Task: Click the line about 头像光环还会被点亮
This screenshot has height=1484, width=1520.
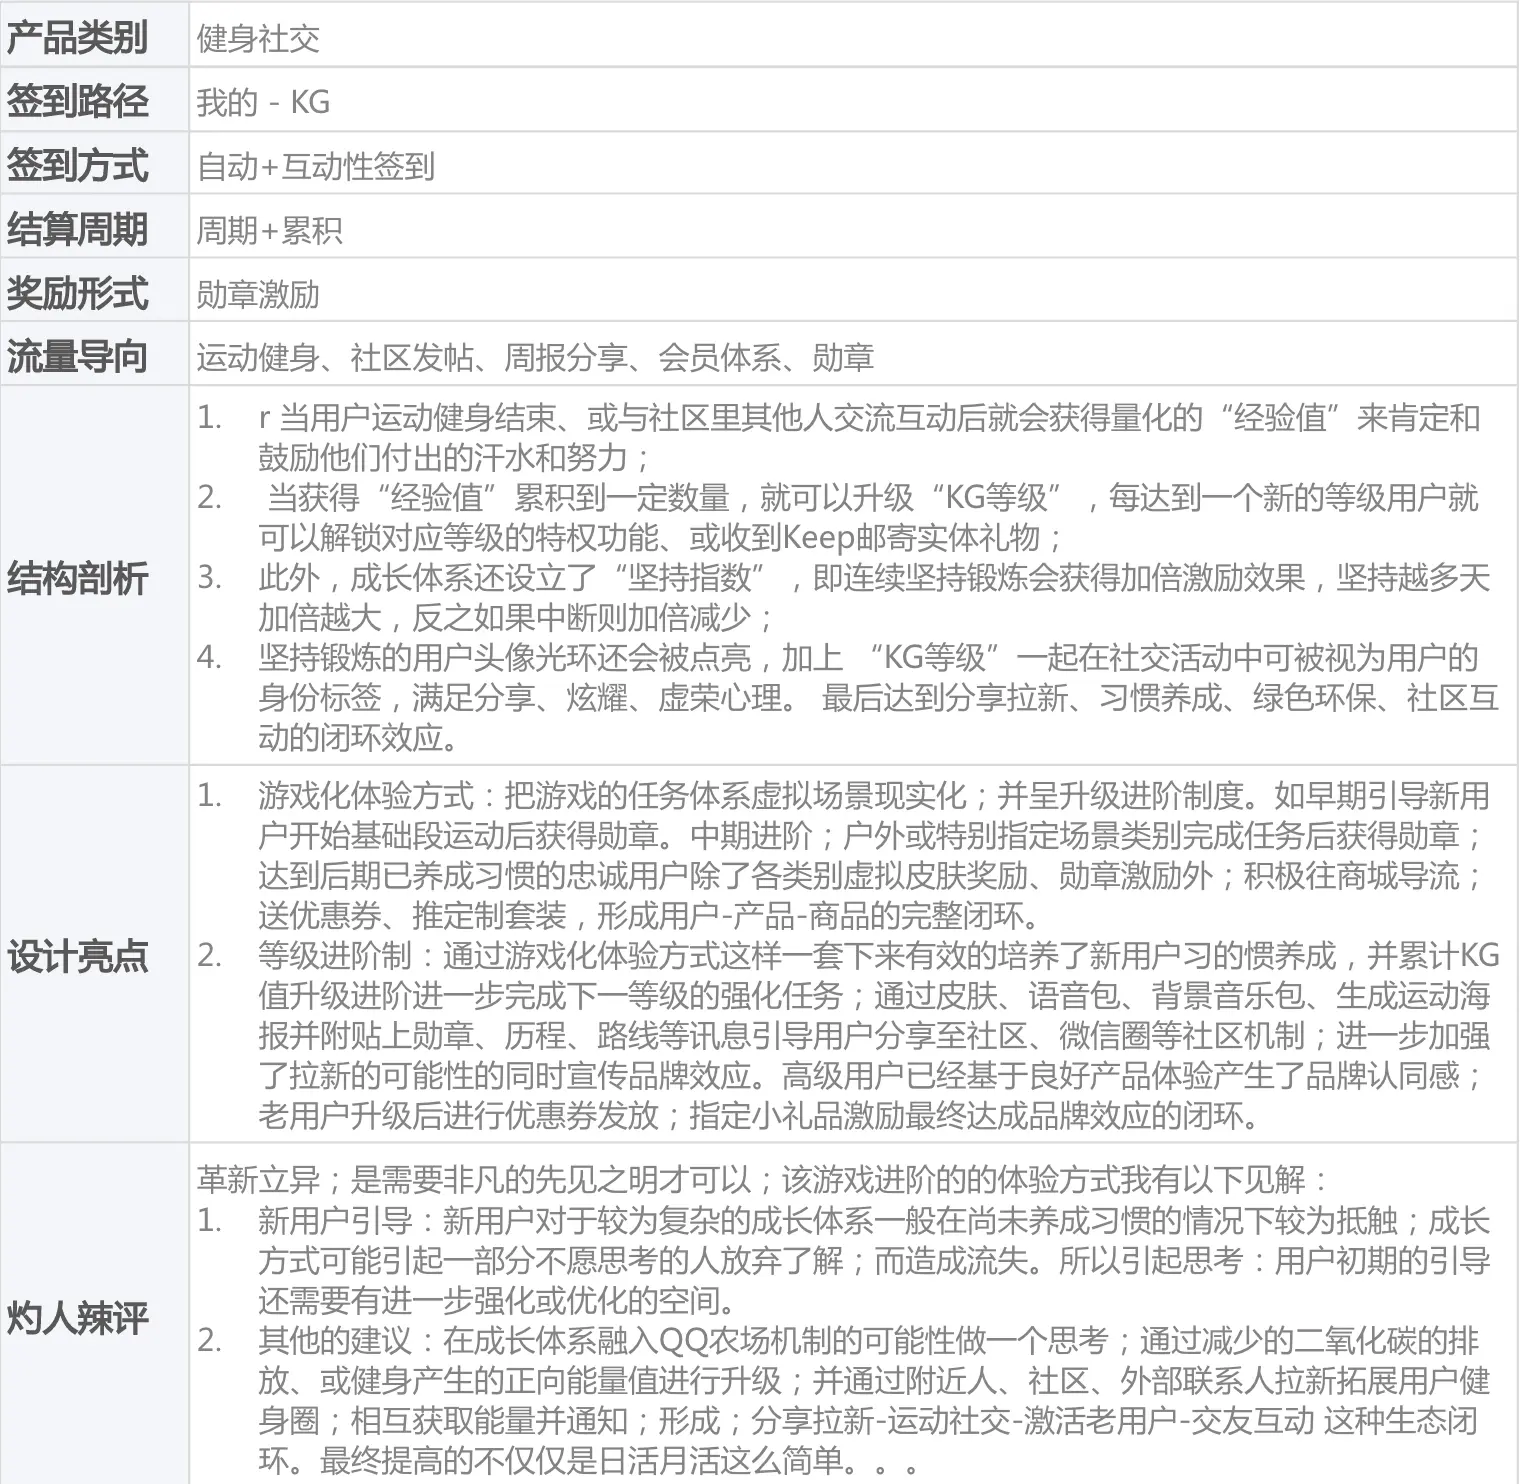Action: [x=868, y=658]
